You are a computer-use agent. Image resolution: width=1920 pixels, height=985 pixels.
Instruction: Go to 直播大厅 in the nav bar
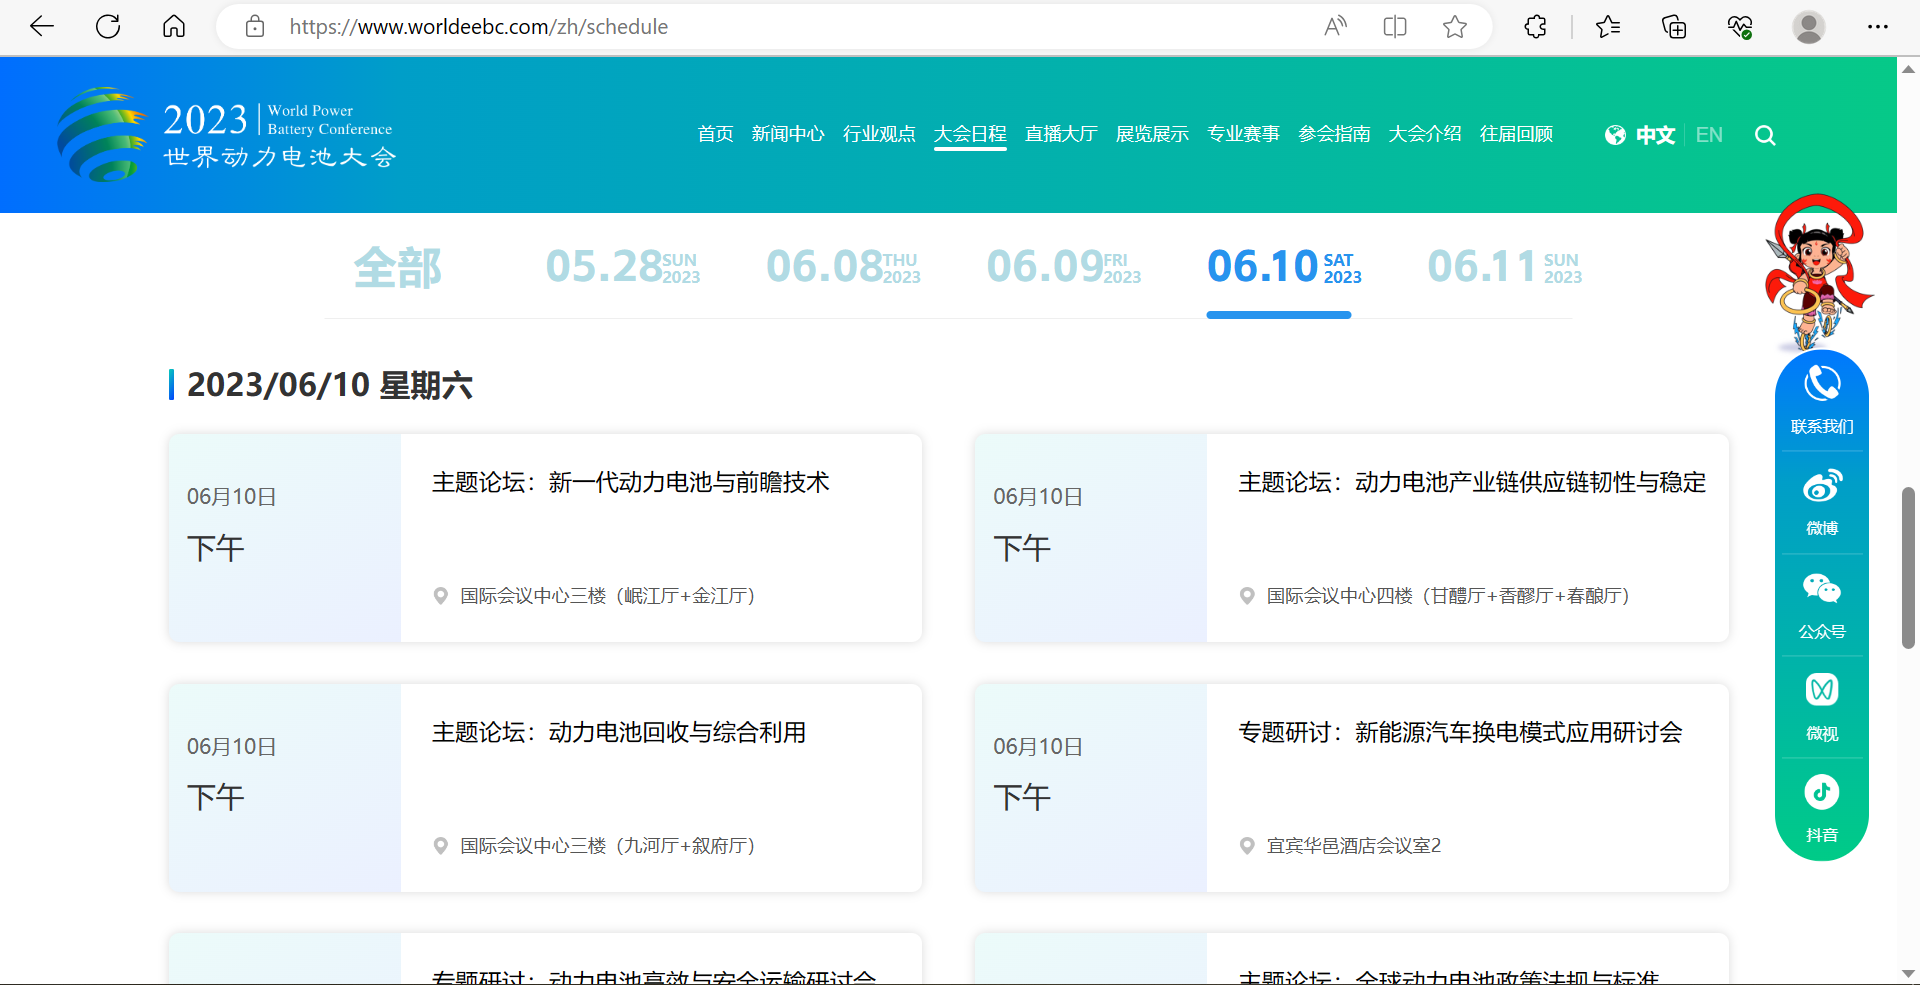[1061, 134]
